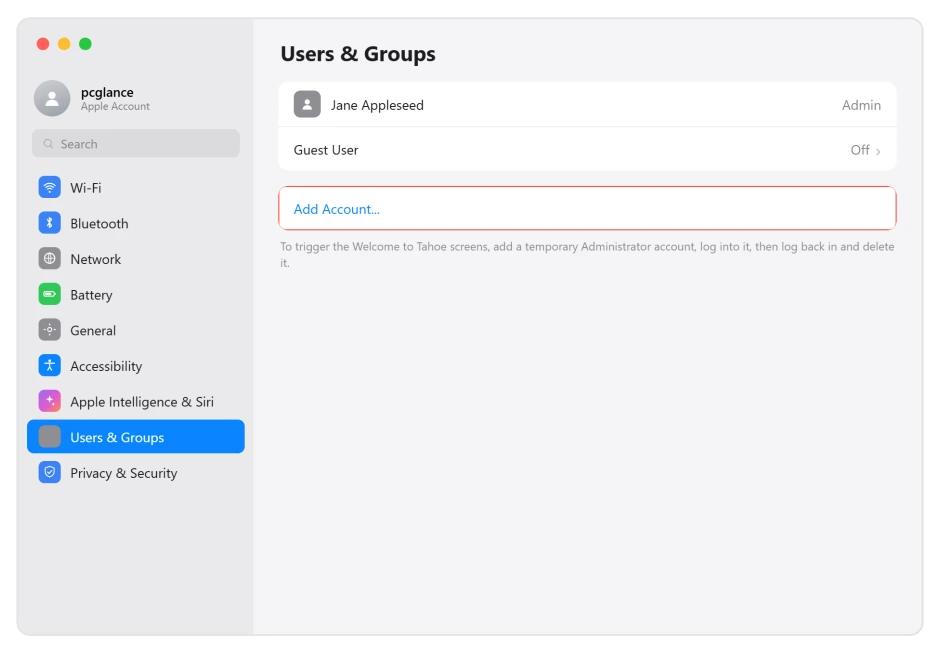
Task: Minimize window with the yellow button
Action: point(64,44)
